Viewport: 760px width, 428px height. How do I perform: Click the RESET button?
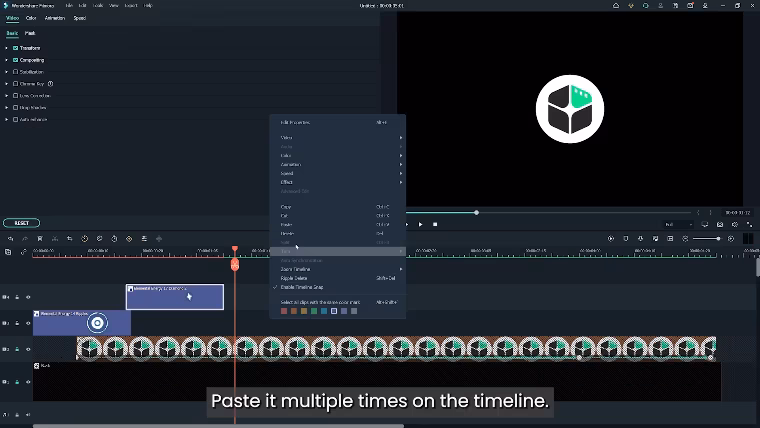click(x=22, y=223)
